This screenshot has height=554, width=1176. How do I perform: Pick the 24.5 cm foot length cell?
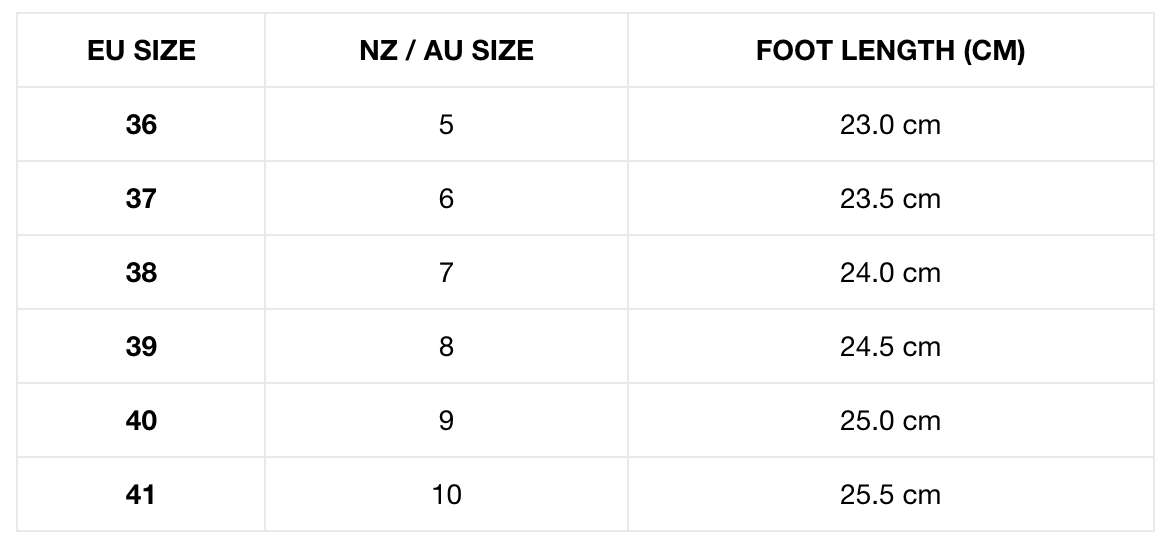pos(890,347)
